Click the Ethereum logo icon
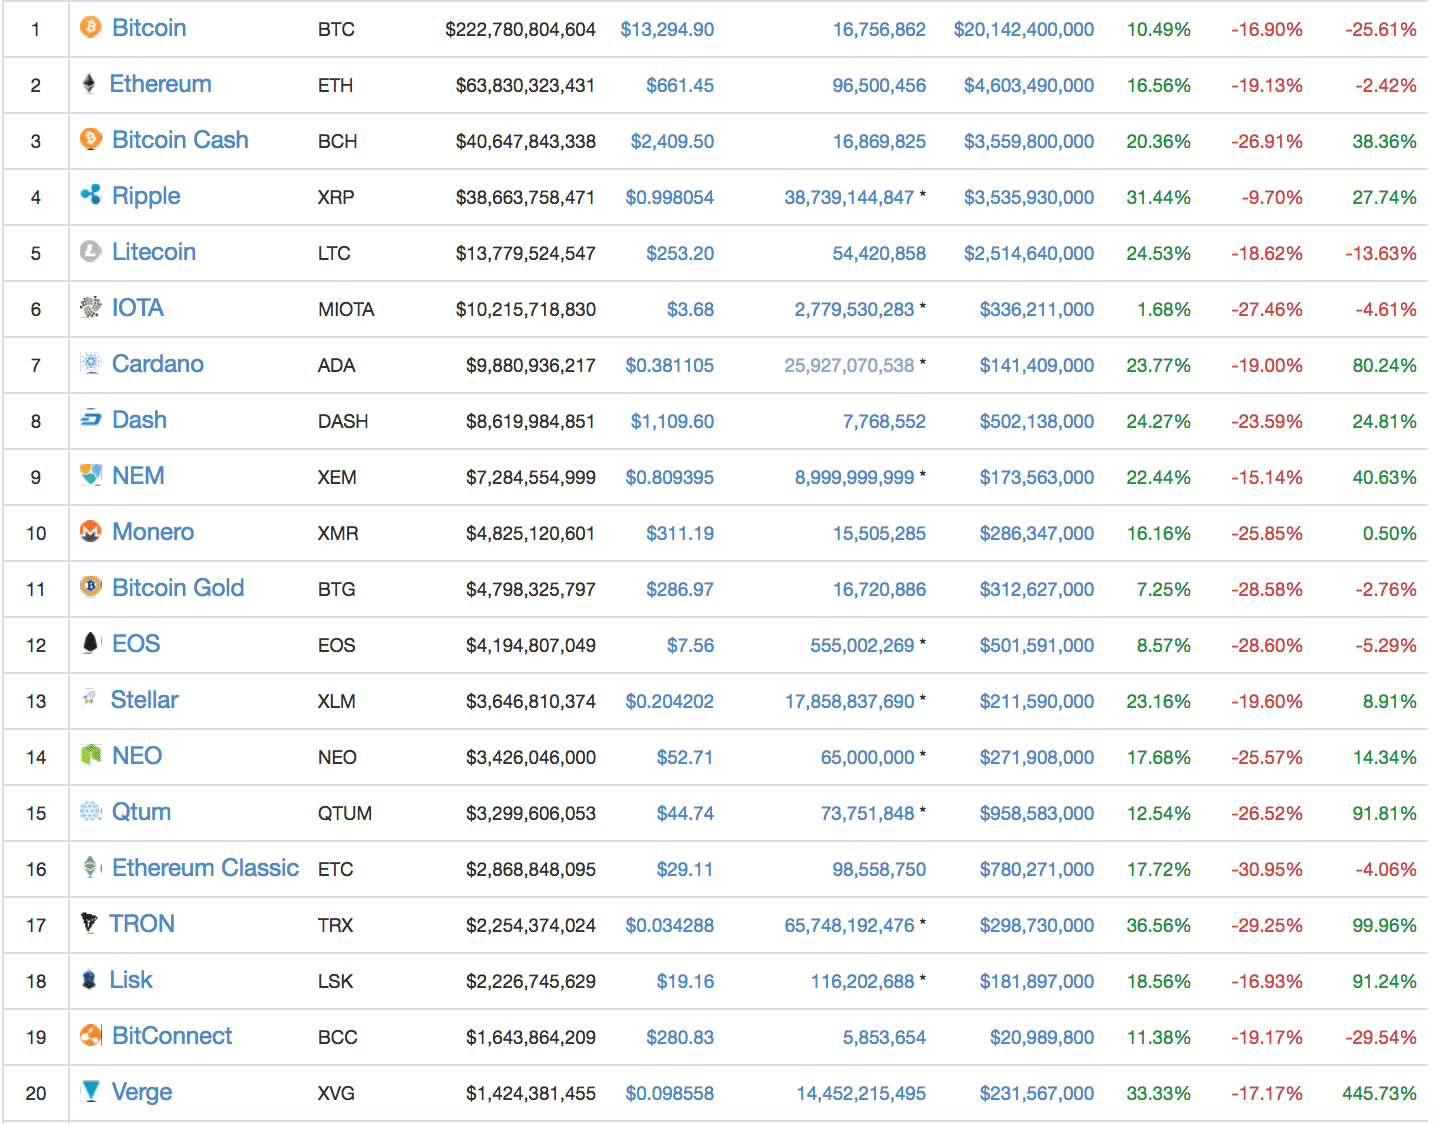Screen dimensions: 1436x1124 pos(90,84)
